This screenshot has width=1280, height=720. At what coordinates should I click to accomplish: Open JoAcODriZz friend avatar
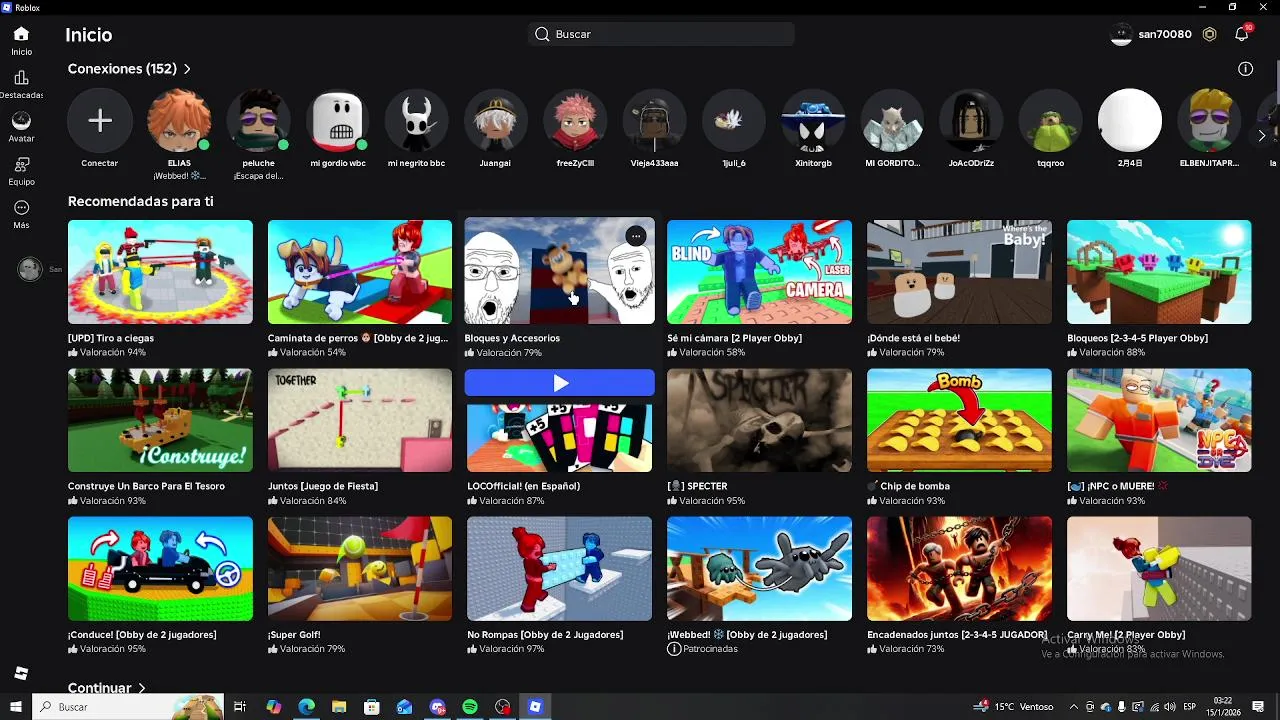coord(971,121)
